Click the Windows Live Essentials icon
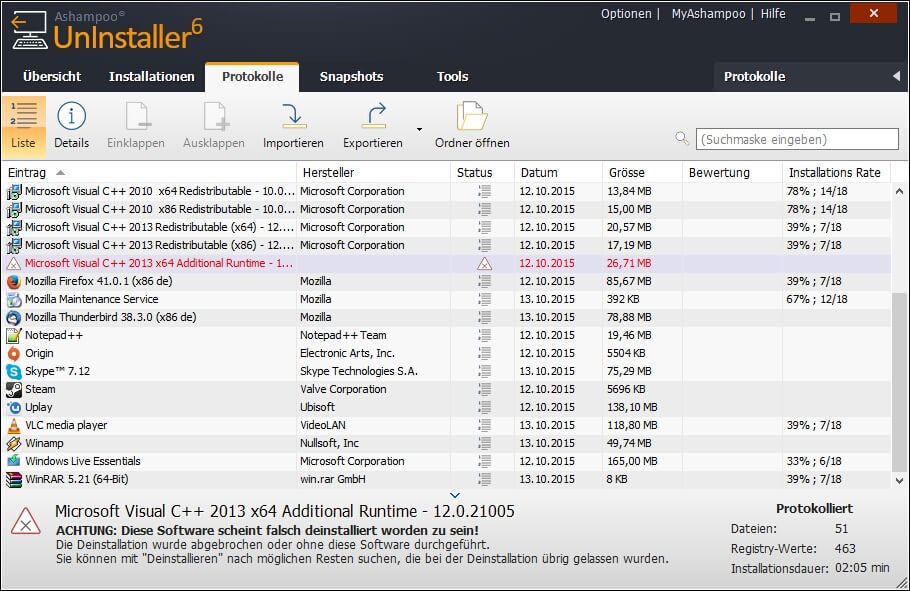910x591 pixels. (14, 462)
